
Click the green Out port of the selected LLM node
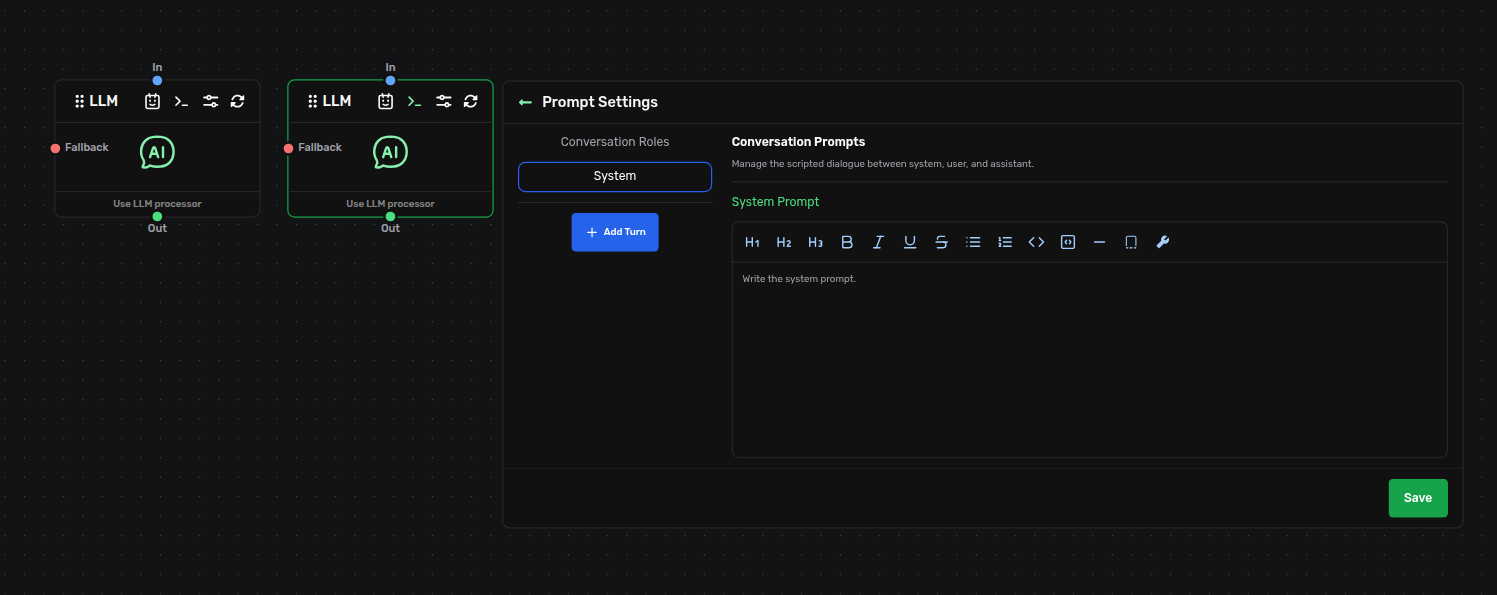click(390, 216)
